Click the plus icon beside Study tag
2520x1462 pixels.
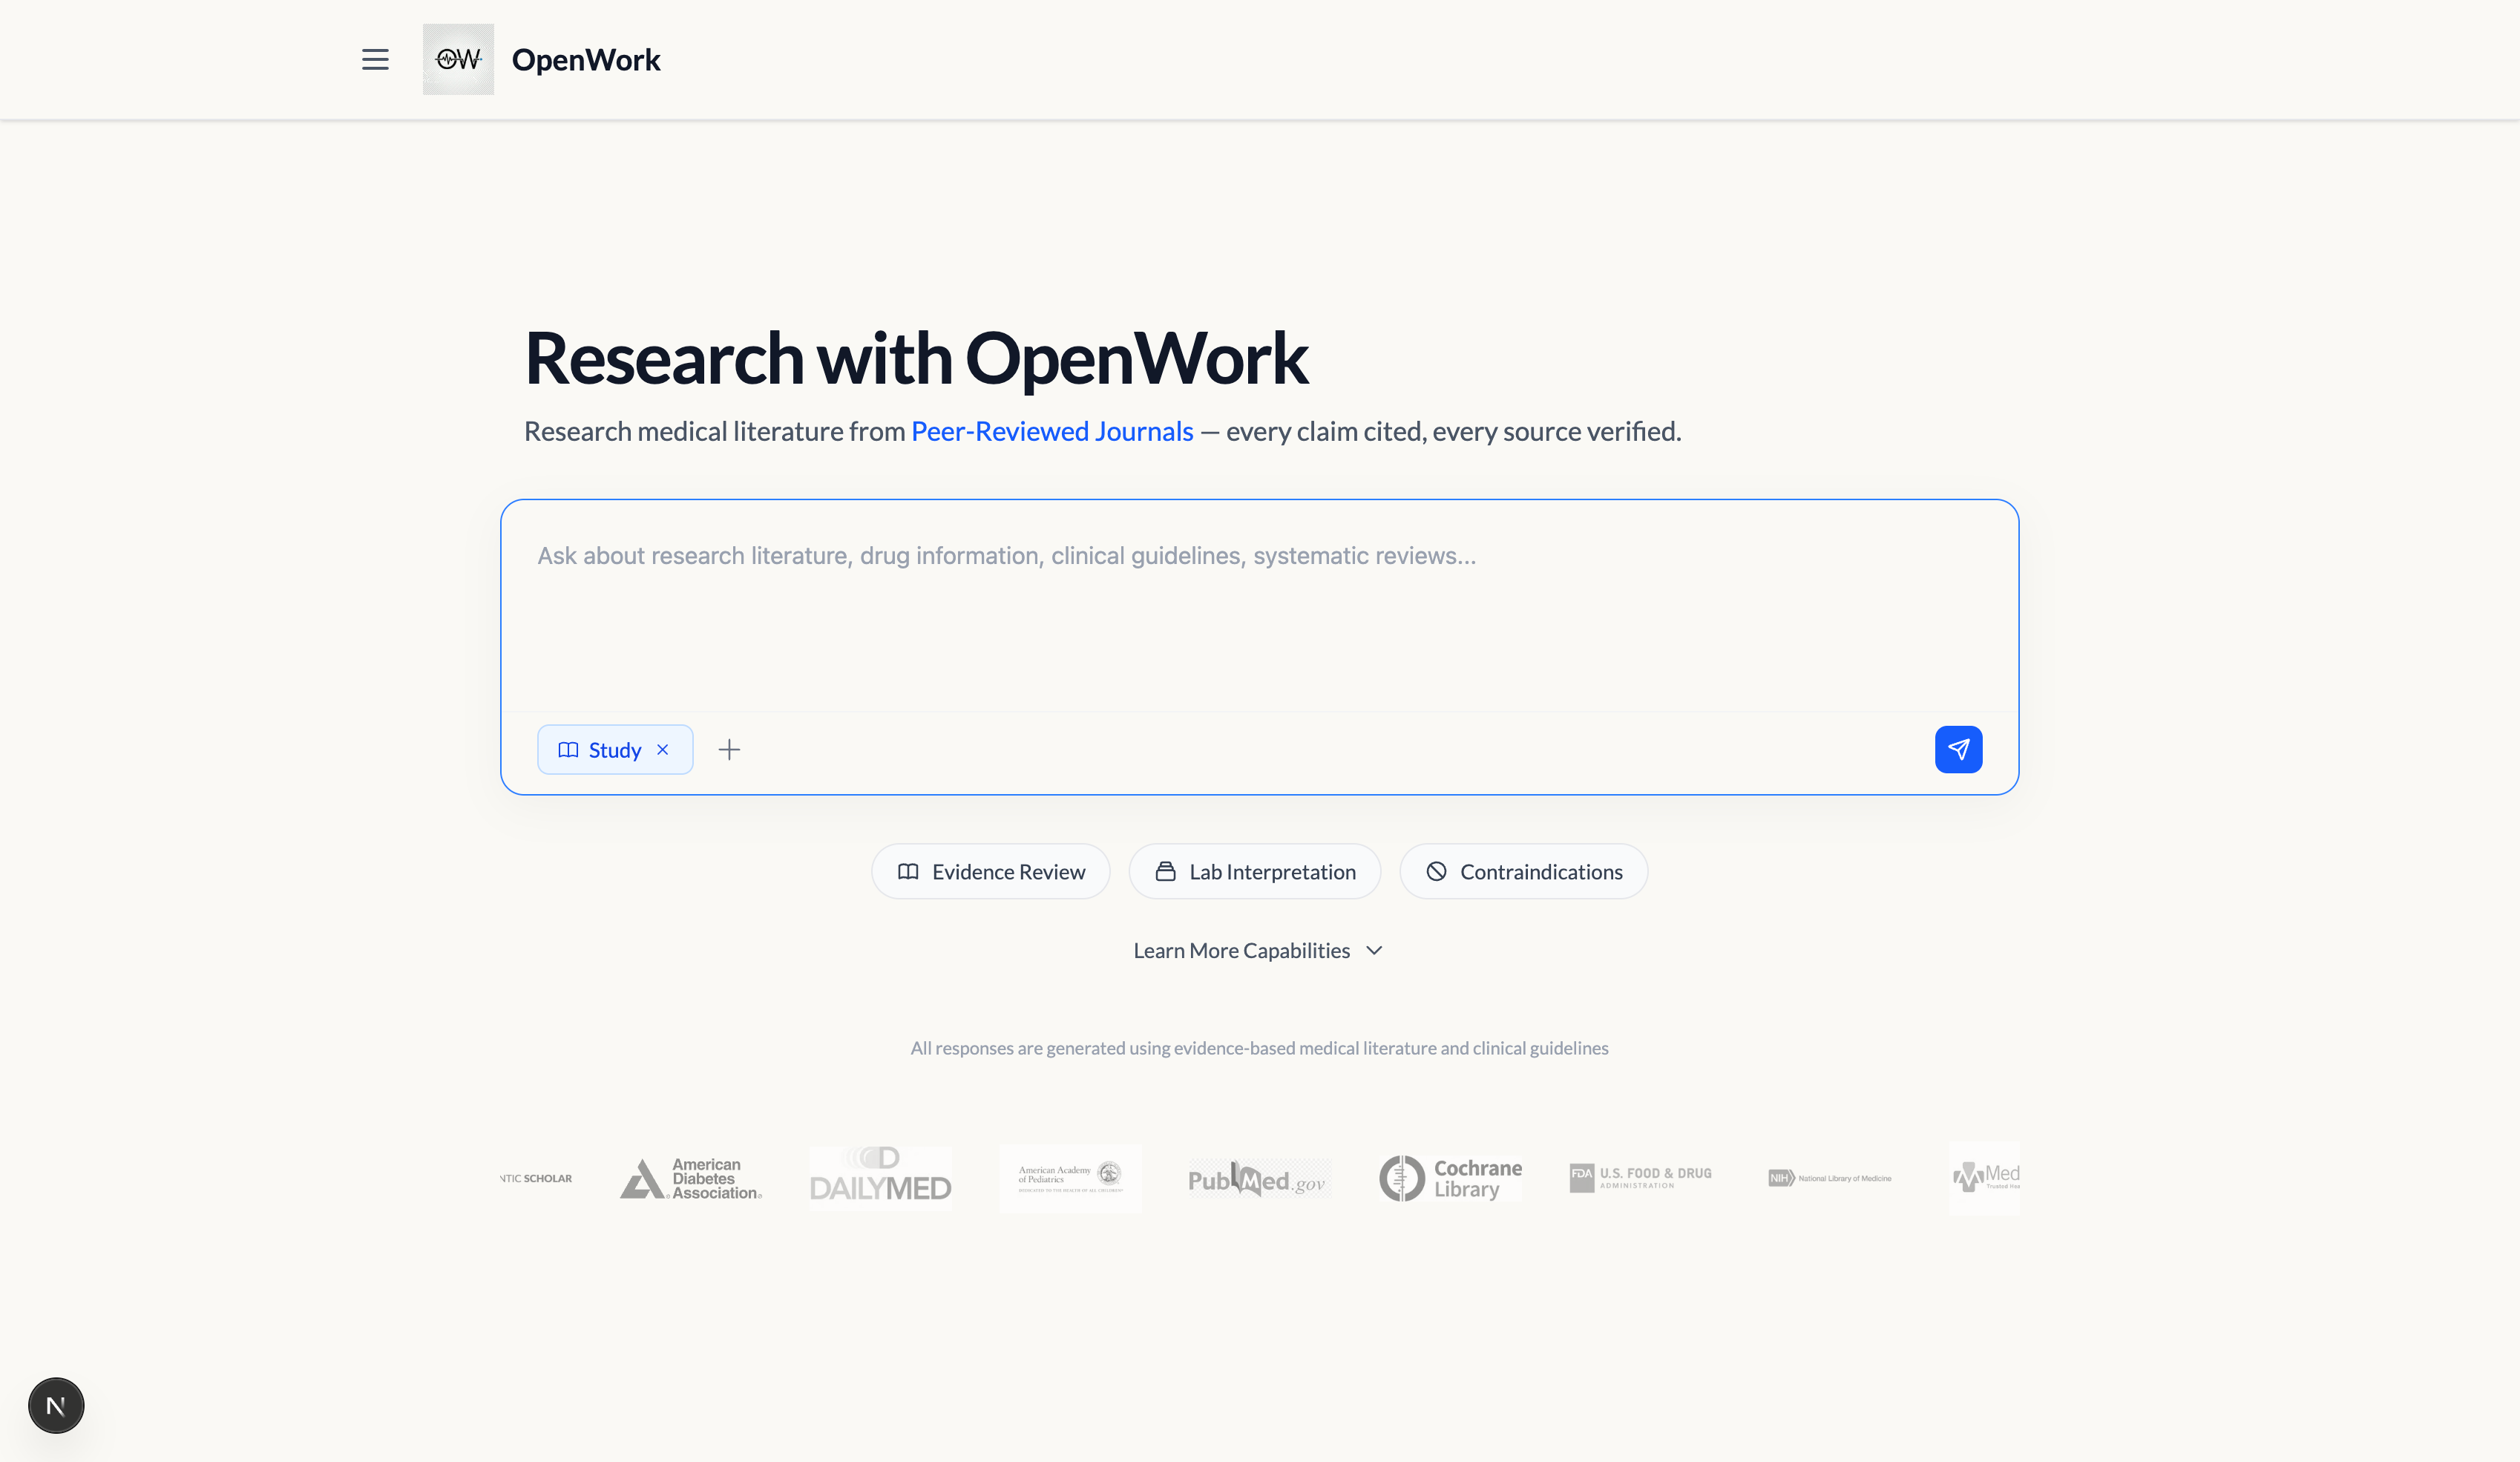(729, 749)
